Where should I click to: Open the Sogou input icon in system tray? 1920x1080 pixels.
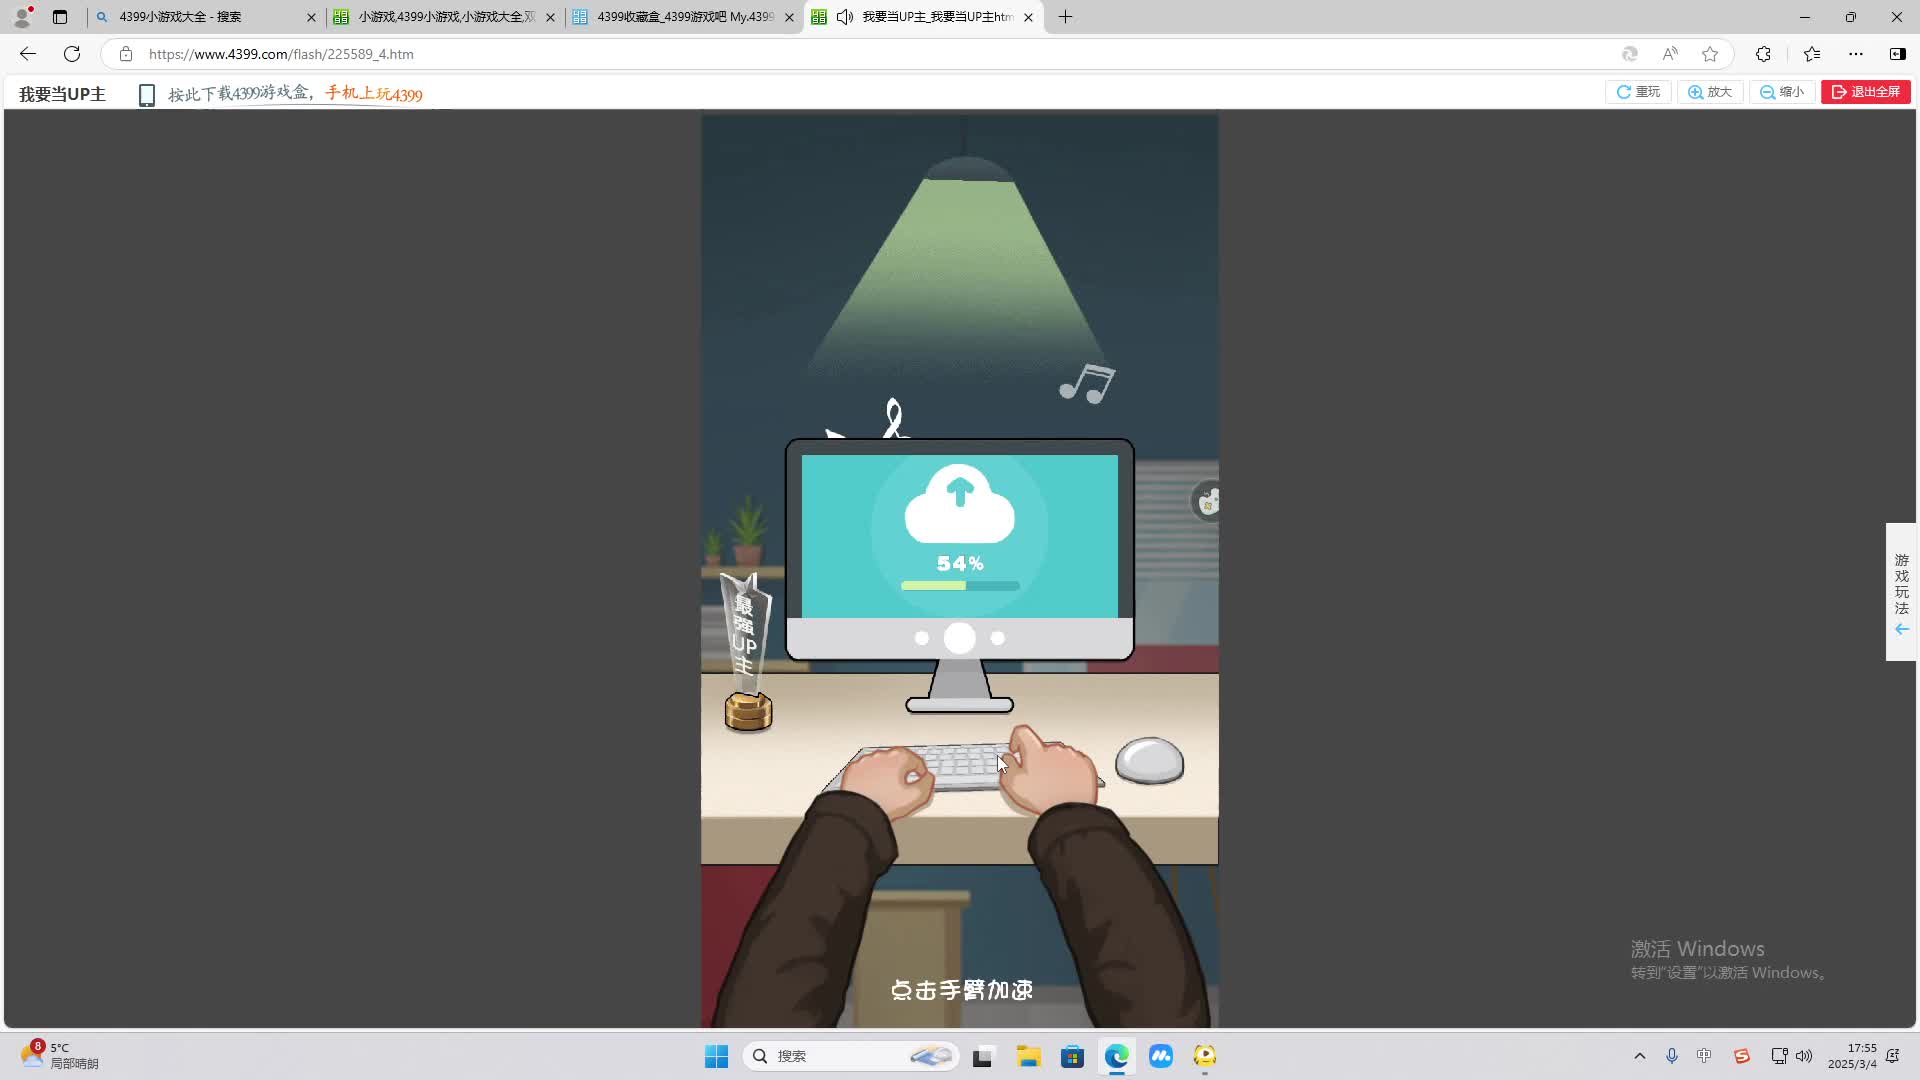pyautogui.click(x=1742, y=1055)
